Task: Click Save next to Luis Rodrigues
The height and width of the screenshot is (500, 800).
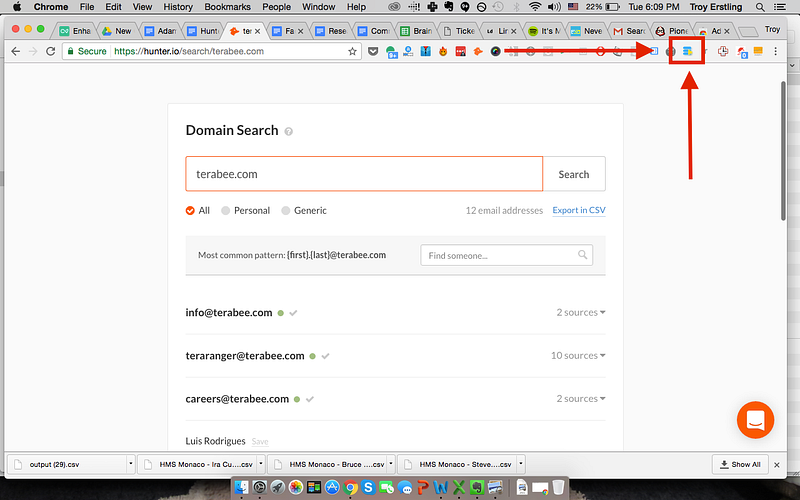Action: 260,442
